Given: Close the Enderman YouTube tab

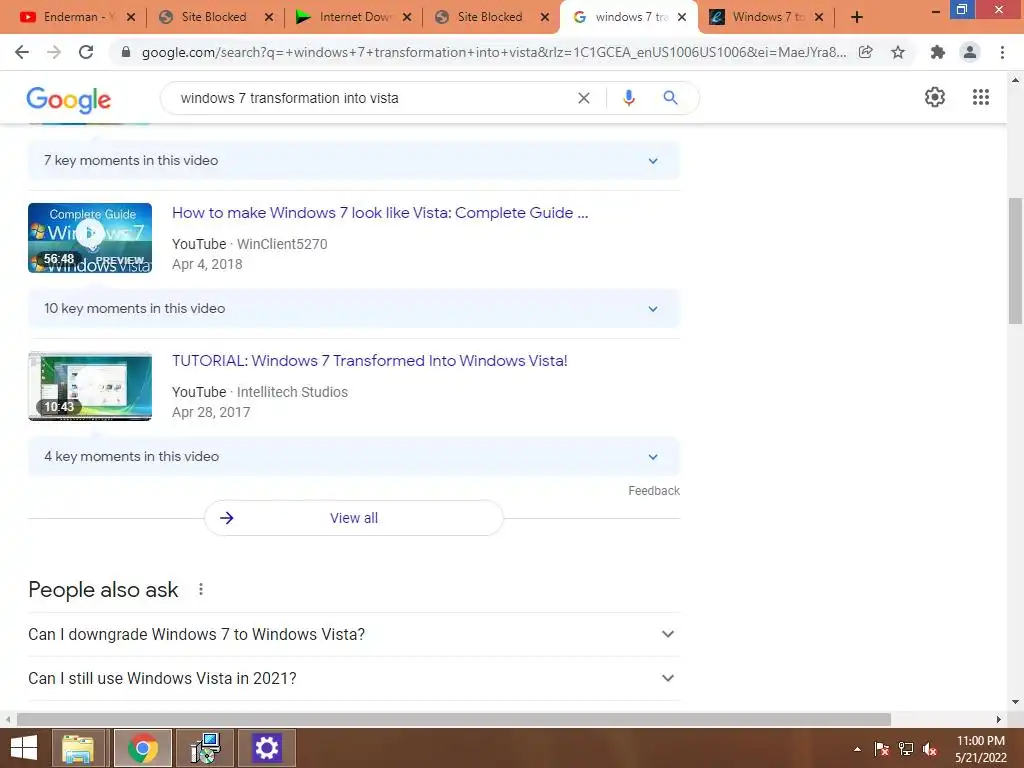Looking at the screenshot, I should click(x=131, y=18).
